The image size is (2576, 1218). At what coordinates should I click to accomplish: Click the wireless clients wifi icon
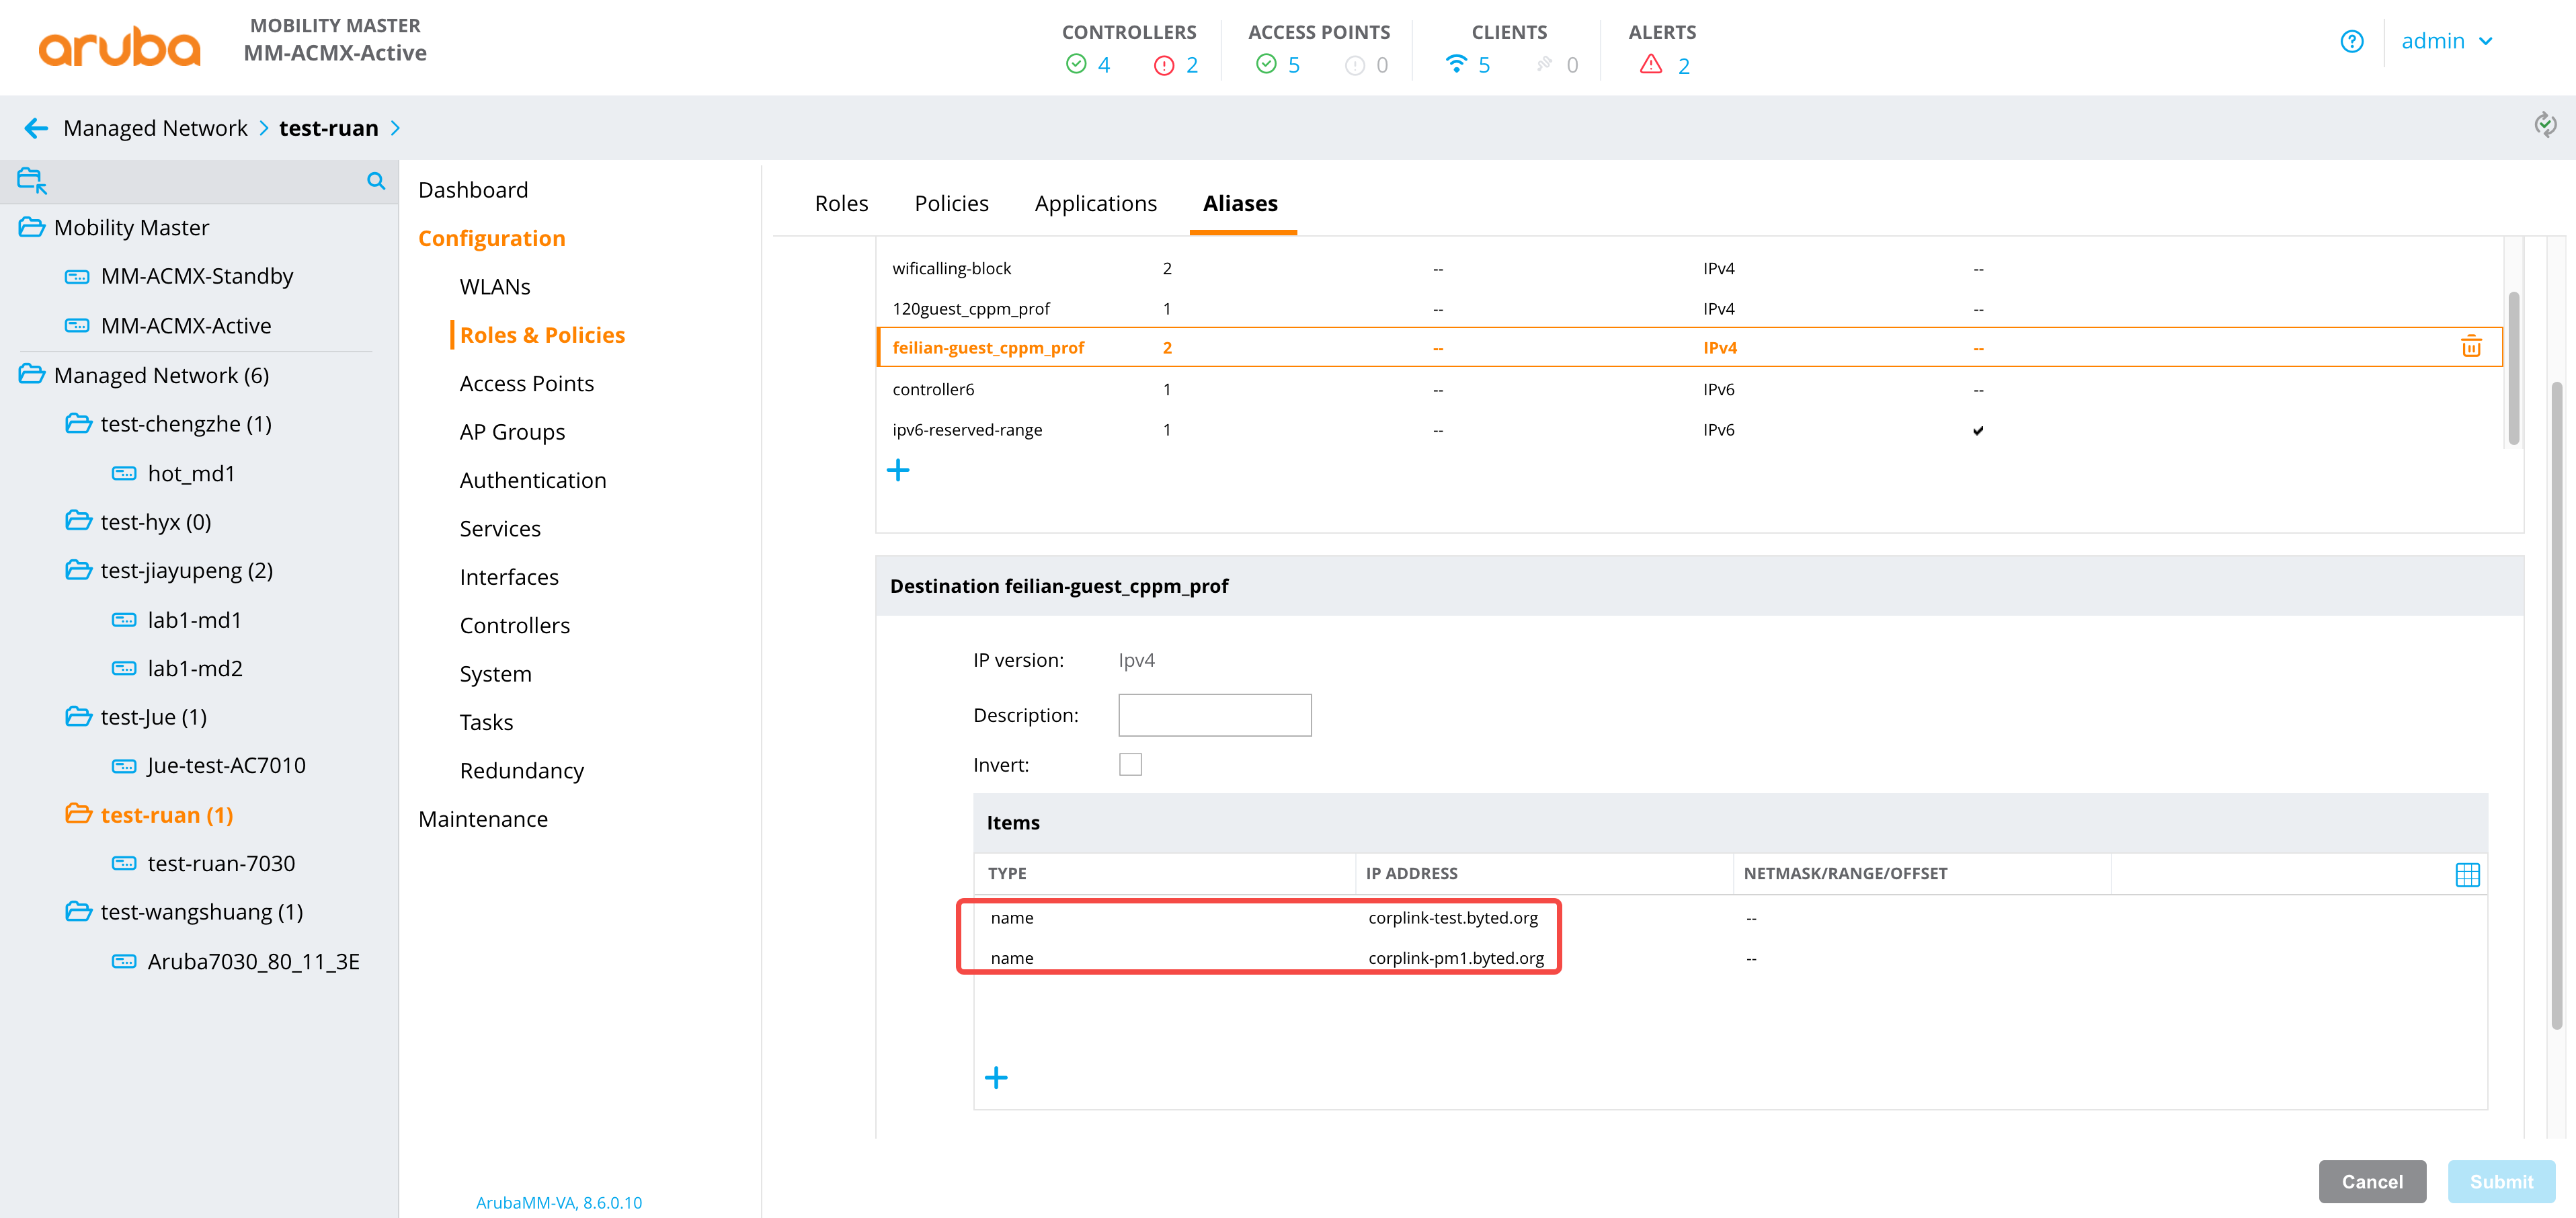[1456, 64]
